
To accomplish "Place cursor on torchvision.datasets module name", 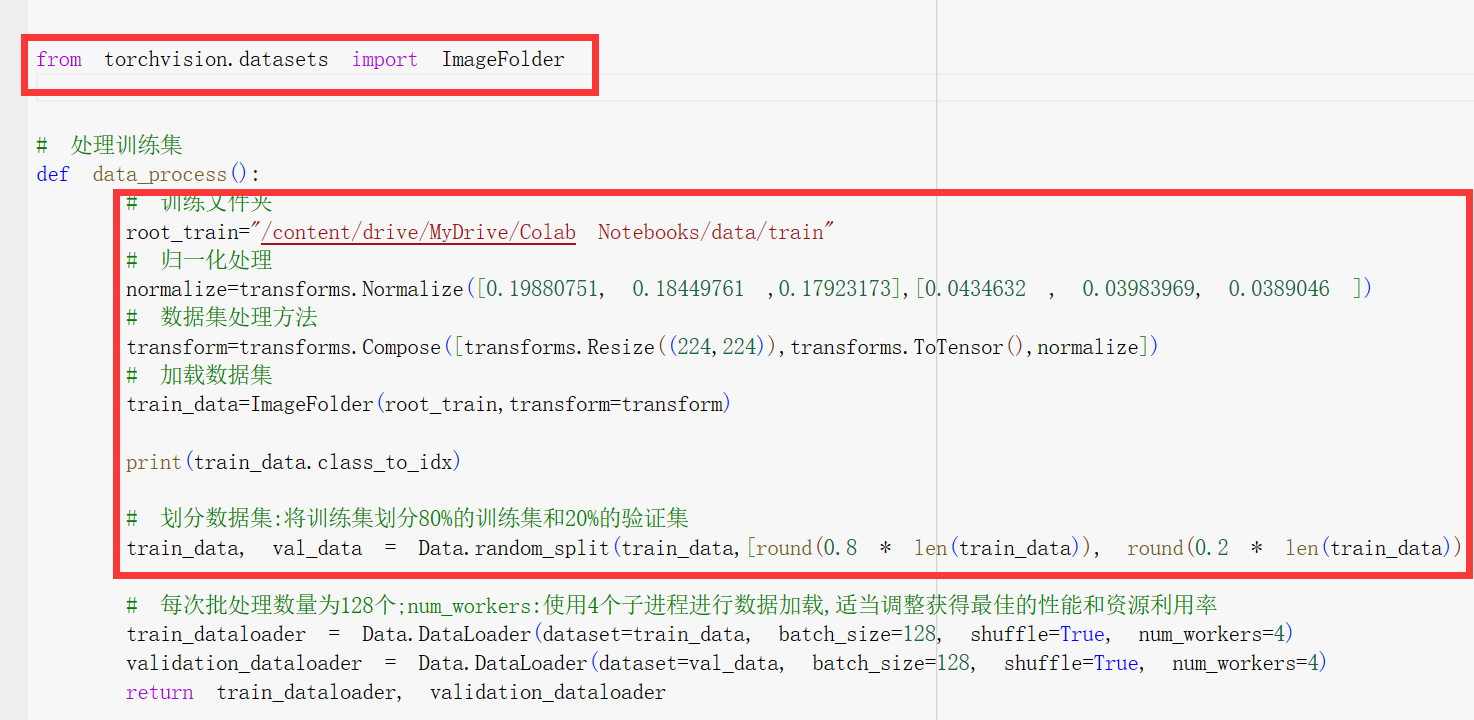I will tap(216, 59).
